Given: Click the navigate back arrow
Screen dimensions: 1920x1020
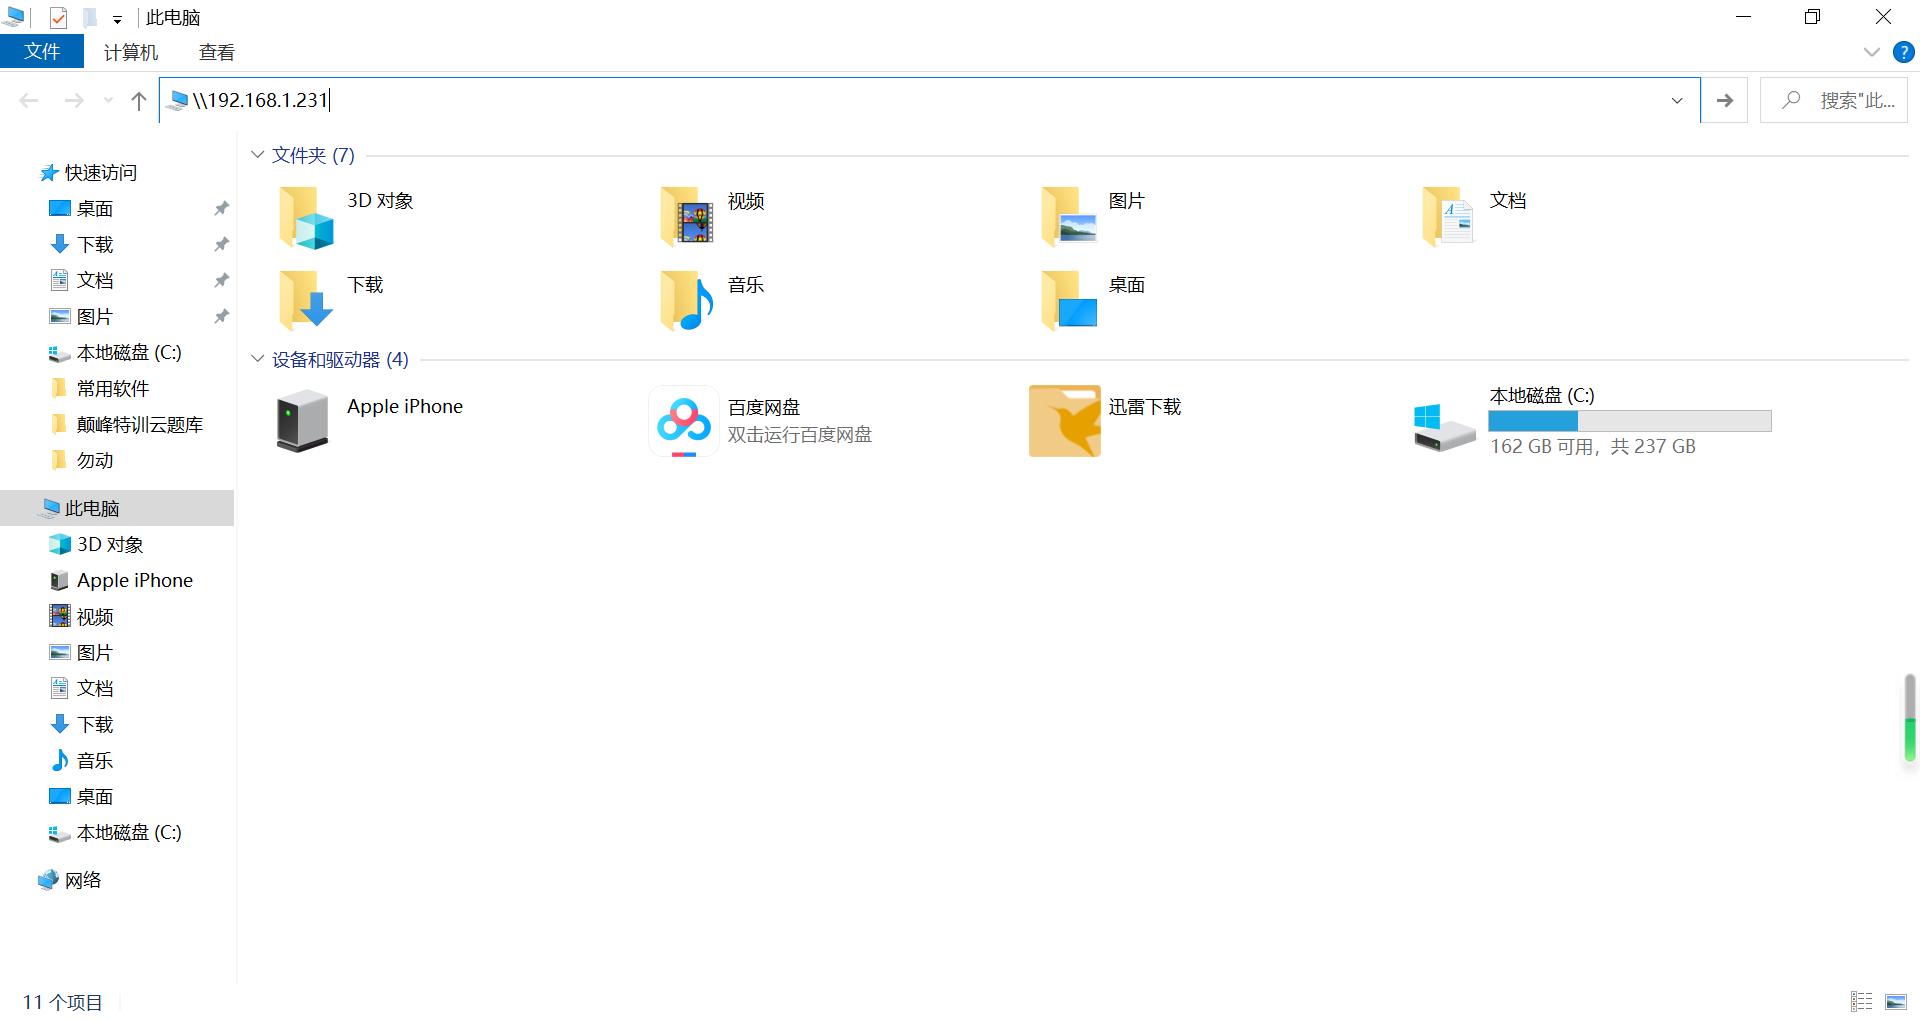Looking at the screenshot, I should pyautogui.click(x=28, y=100).
